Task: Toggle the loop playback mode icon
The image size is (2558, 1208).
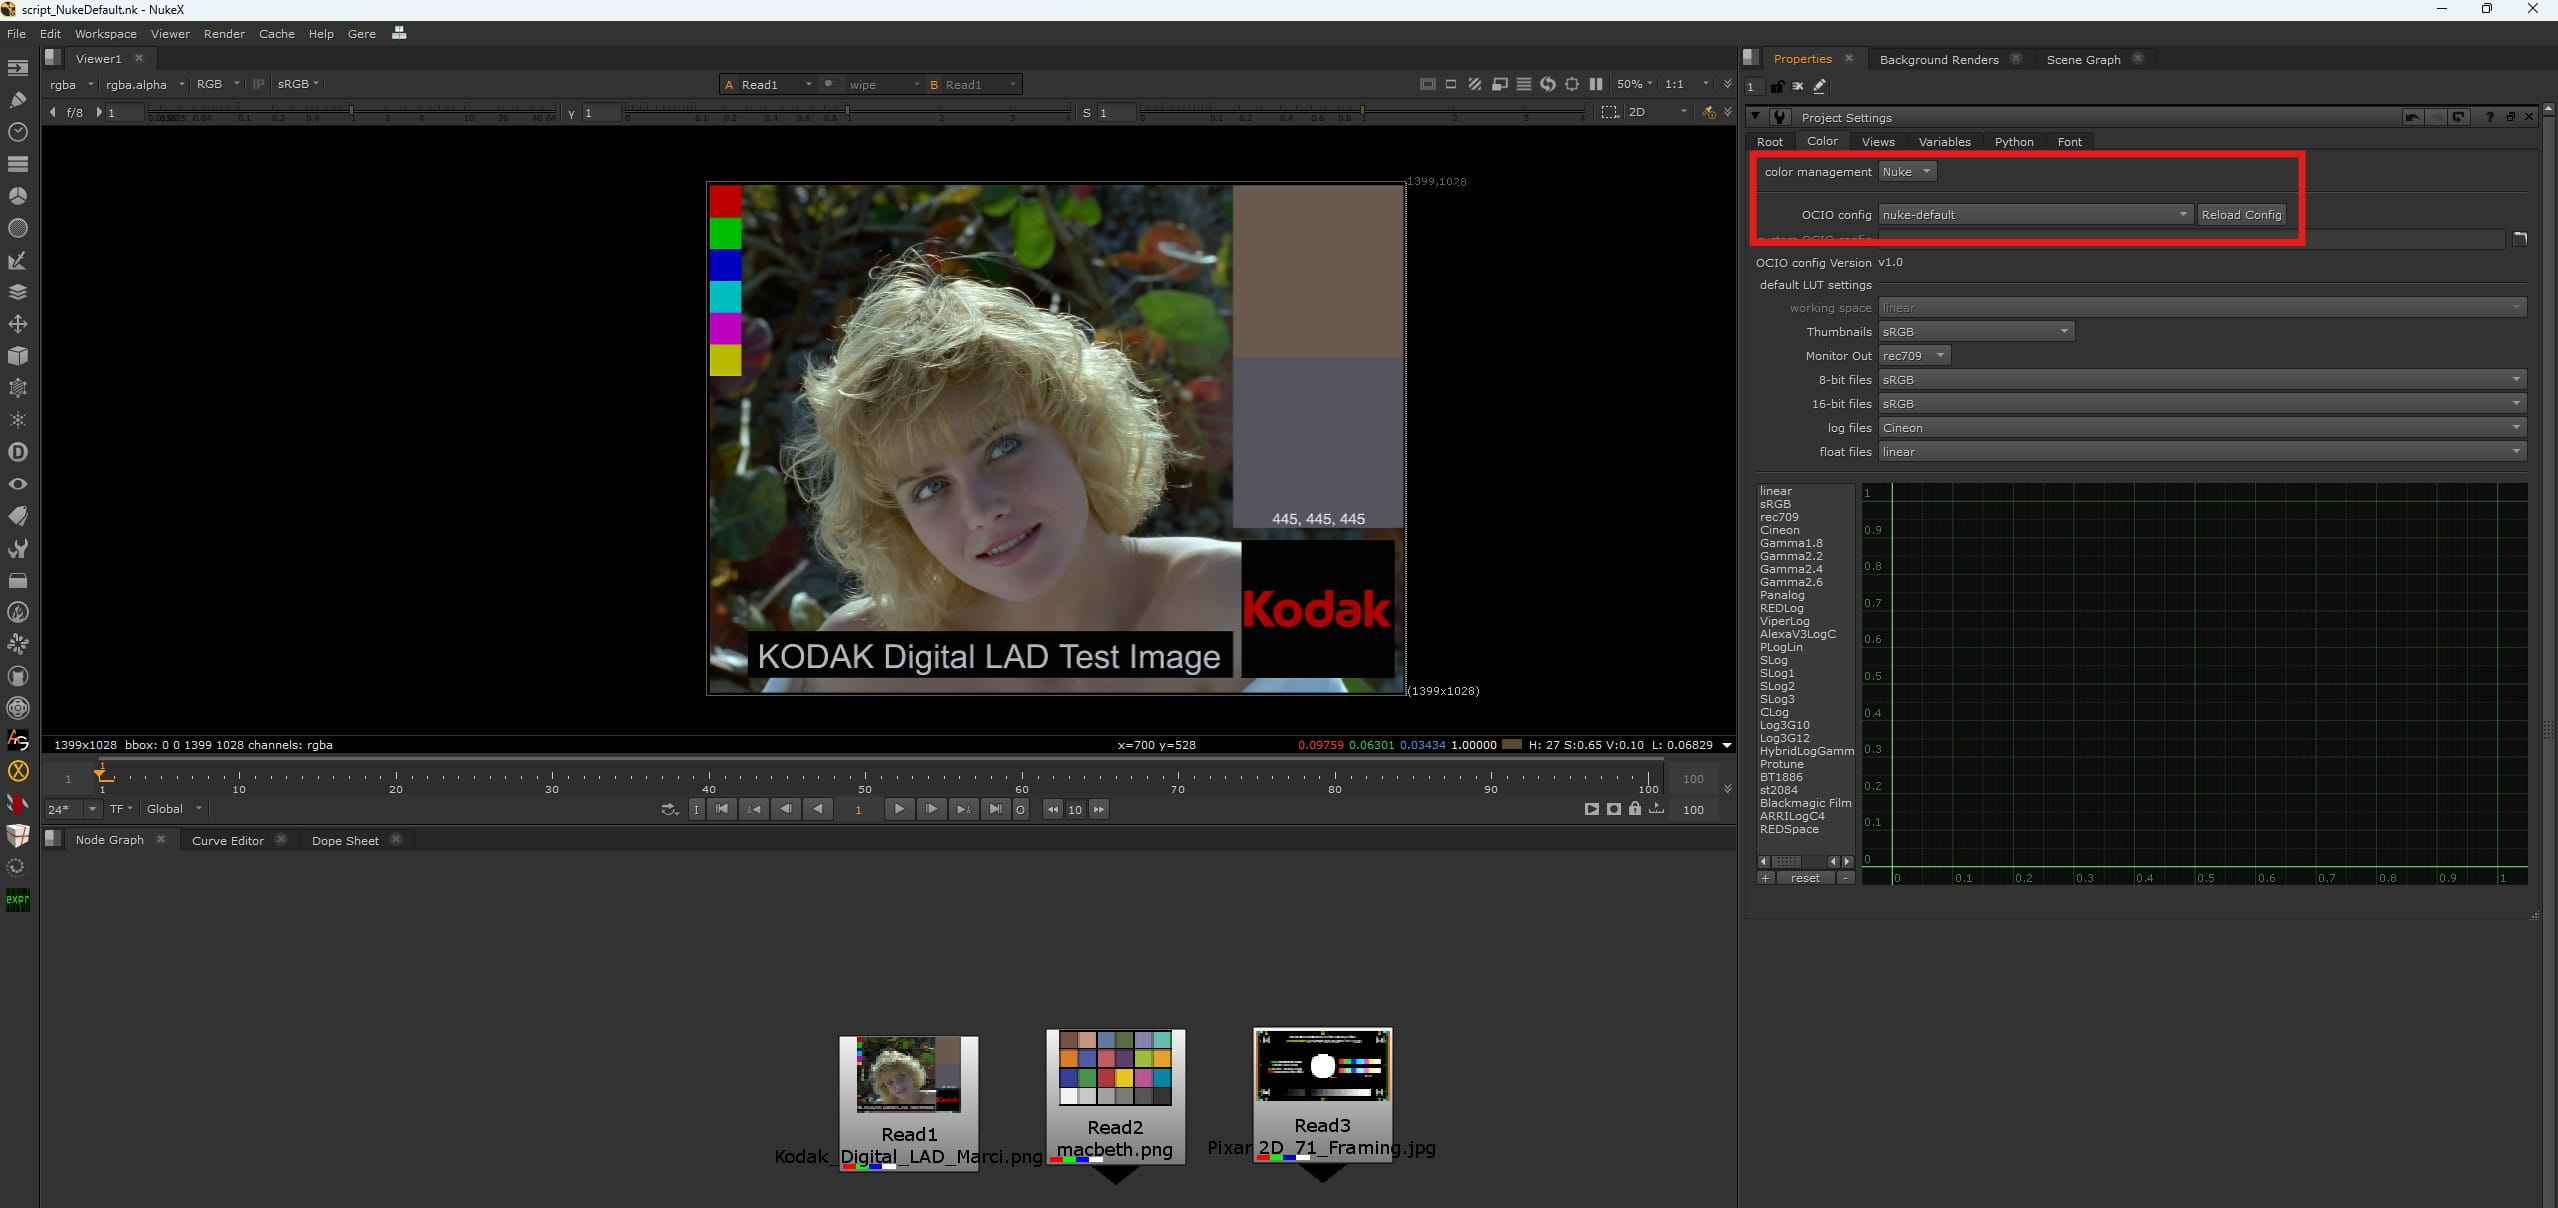Action: click(x=670, y=809)
